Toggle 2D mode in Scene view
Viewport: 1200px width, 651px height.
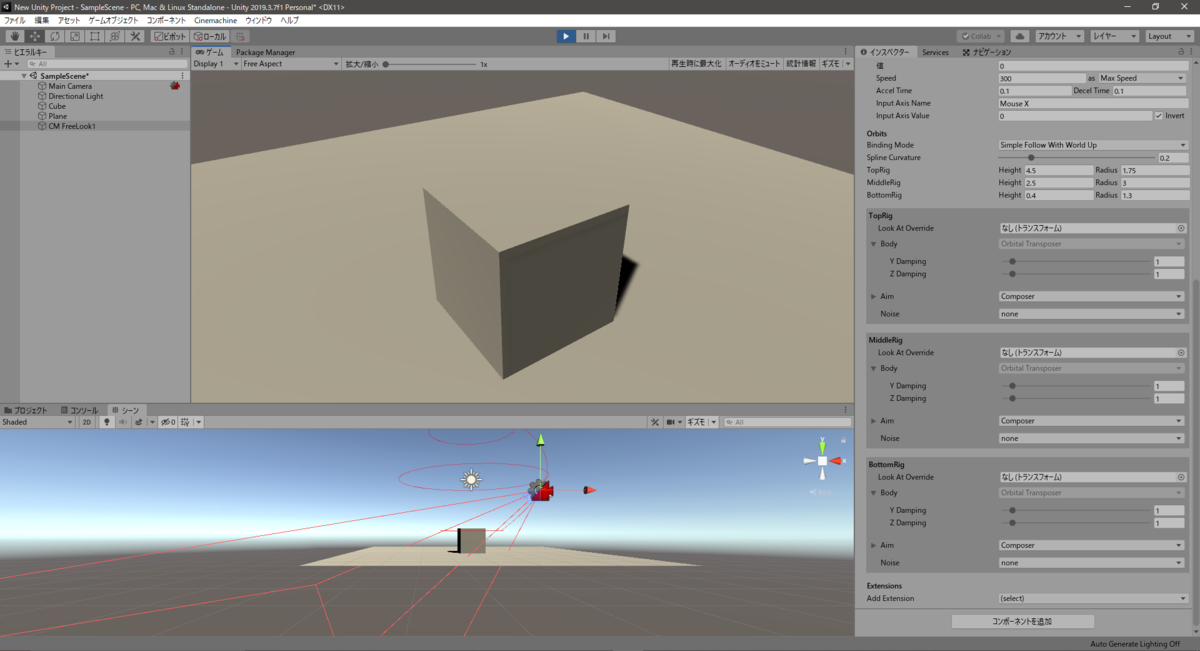[x=87, y=422]
